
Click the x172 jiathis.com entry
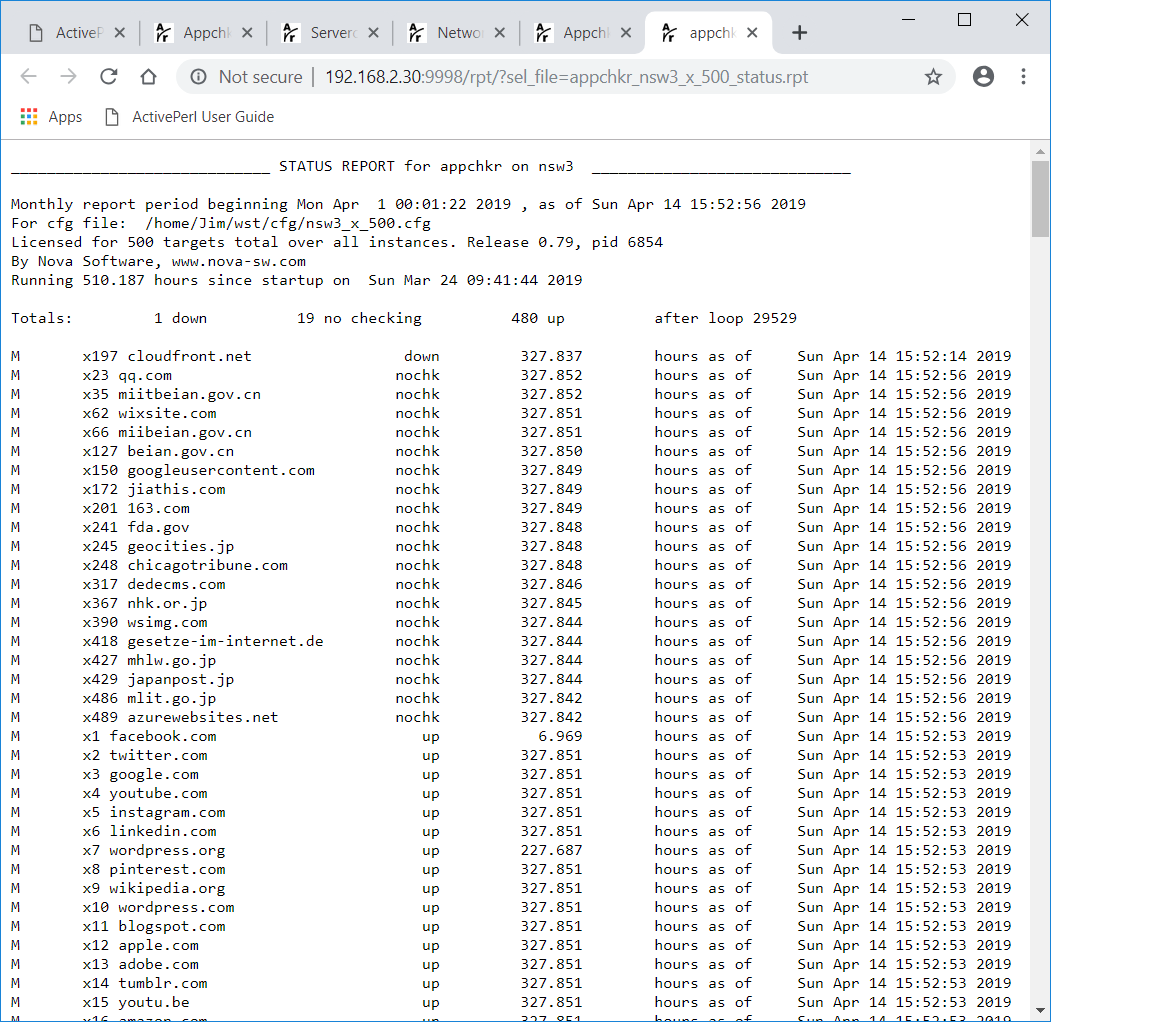tap(154, 489)
